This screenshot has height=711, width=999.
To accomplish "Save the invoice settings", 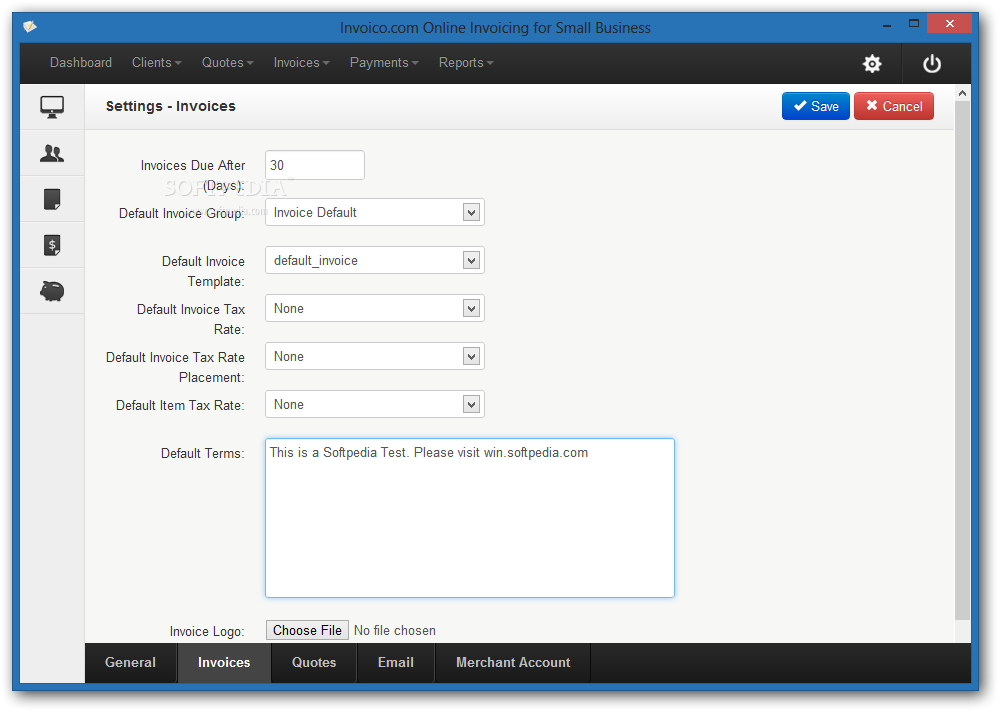I will (816, 106).
